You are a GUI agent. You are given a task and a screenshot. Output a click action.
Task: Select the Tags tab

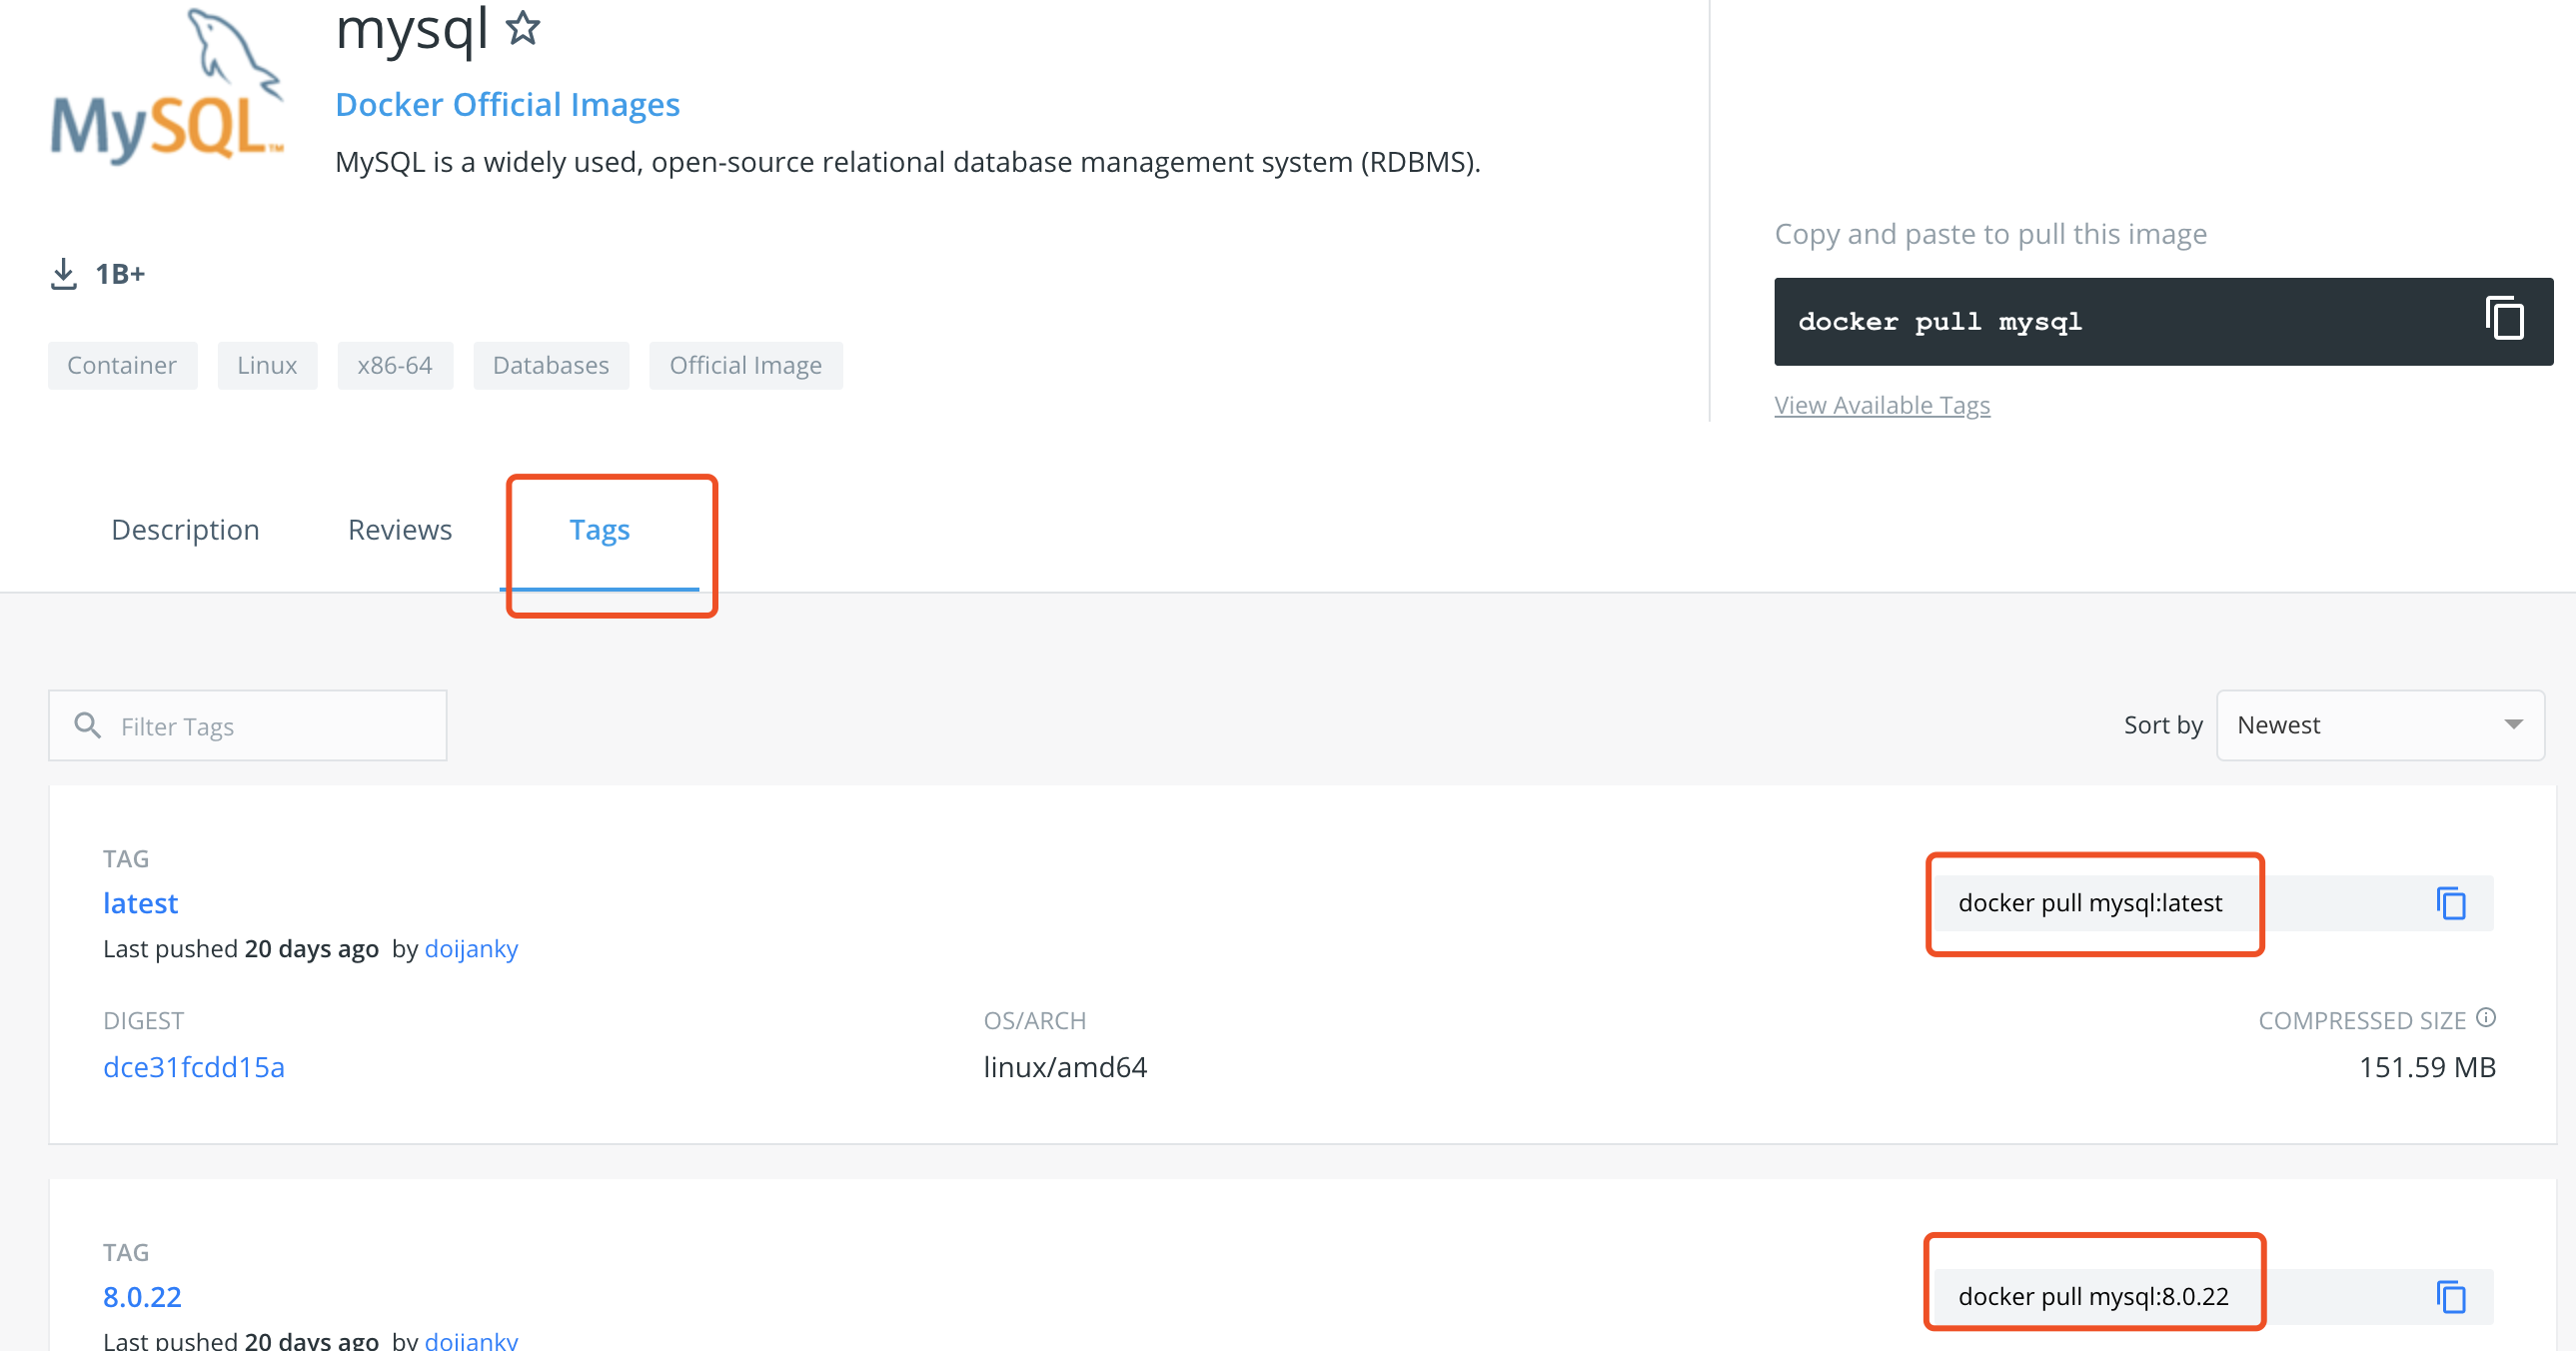pos(600,529)
